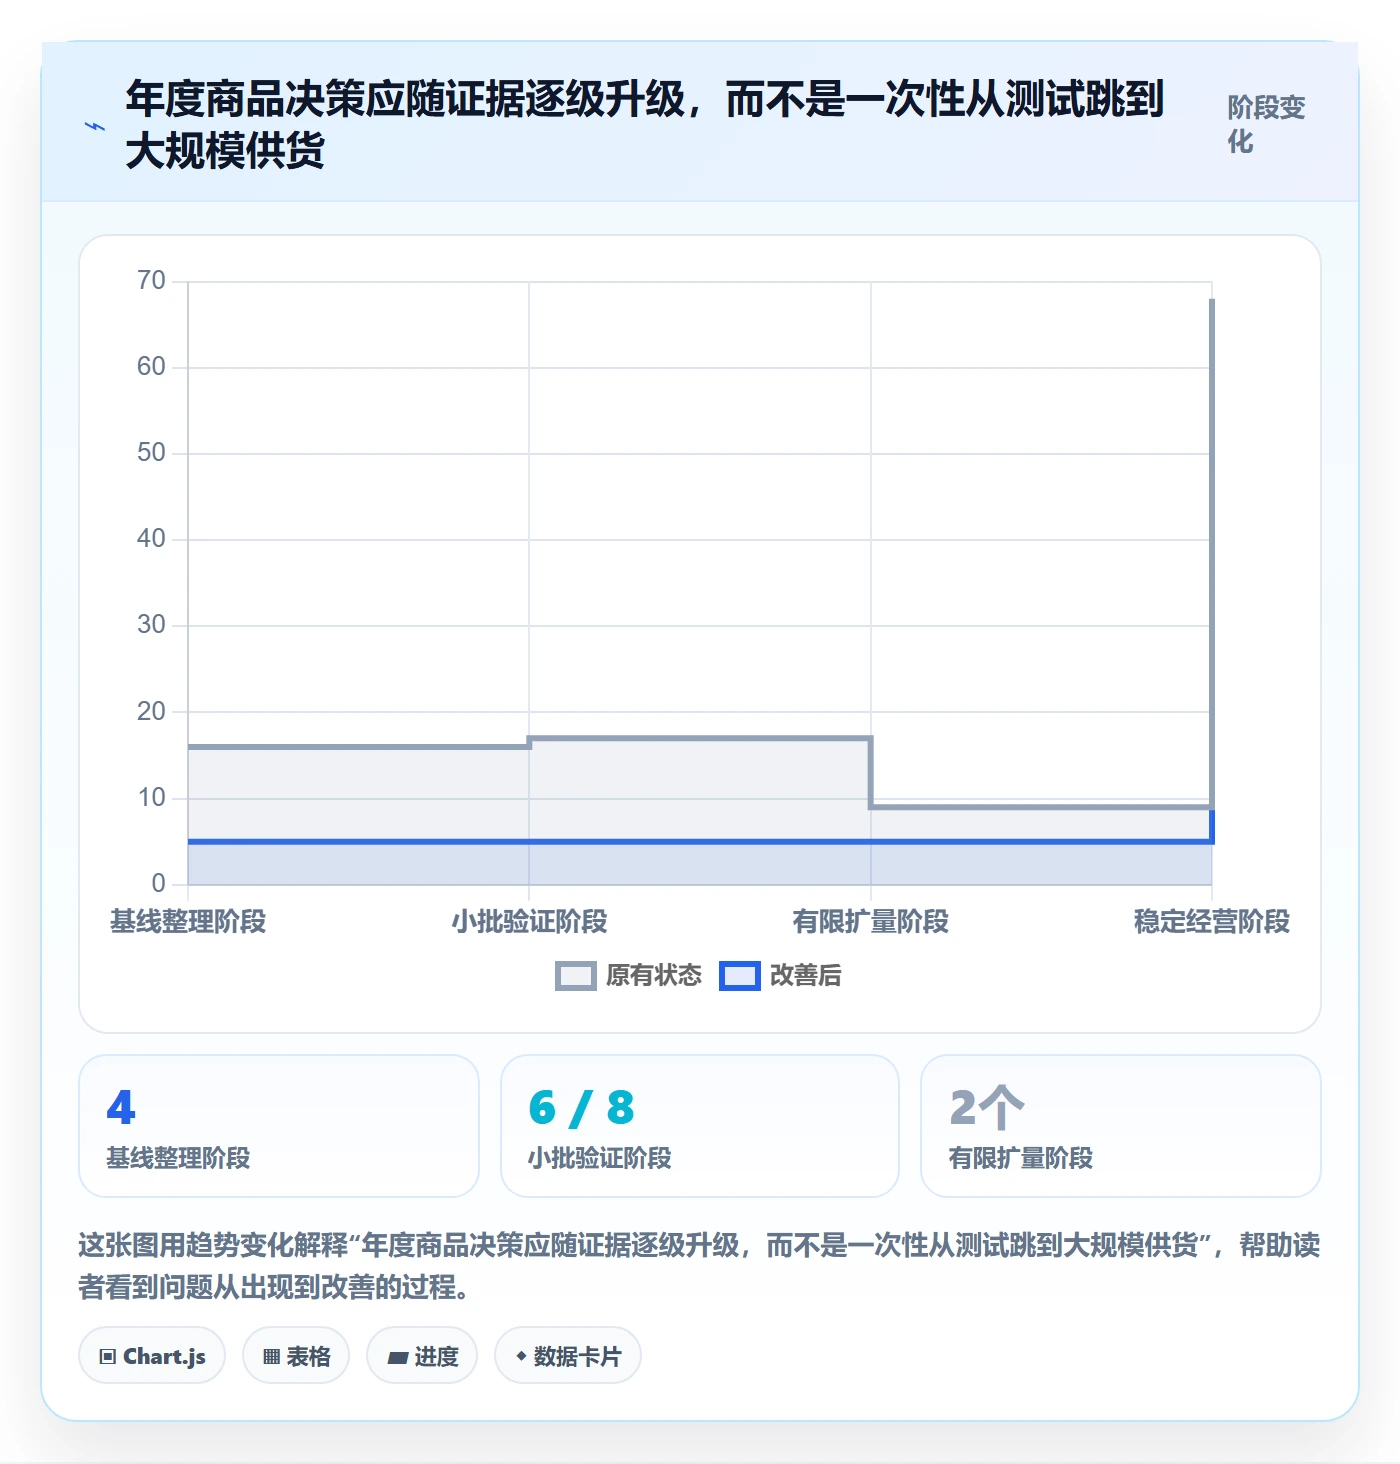Click the 60 y-axis tick label

(151, 367)
